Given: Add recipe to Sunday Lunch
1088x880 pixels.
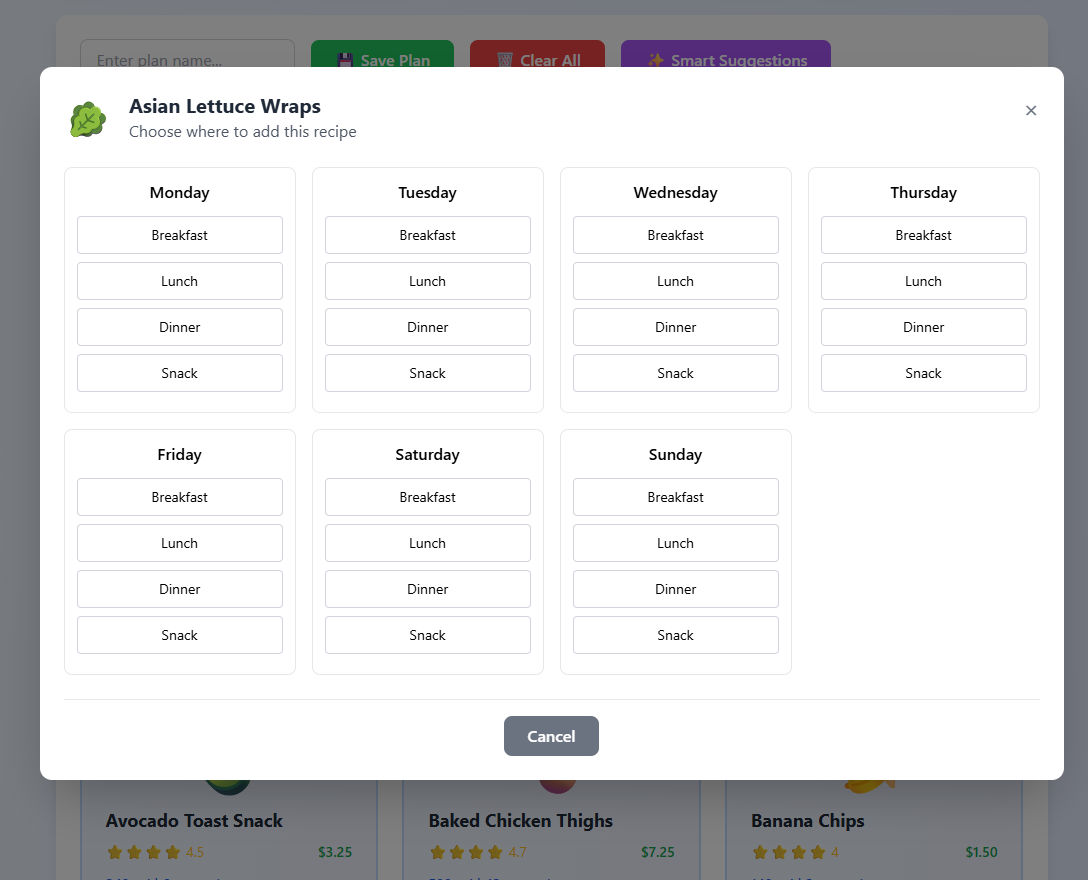Looking at the screenshot, I should [x=676, y=543].
